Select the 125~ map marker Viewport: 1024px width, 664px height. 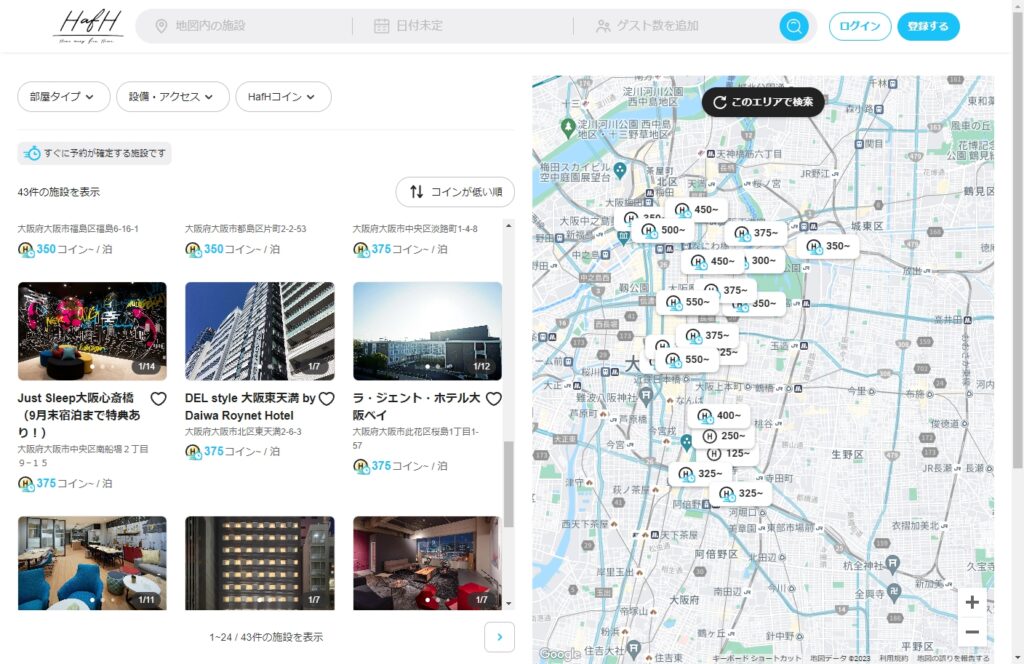click(730, 453)
